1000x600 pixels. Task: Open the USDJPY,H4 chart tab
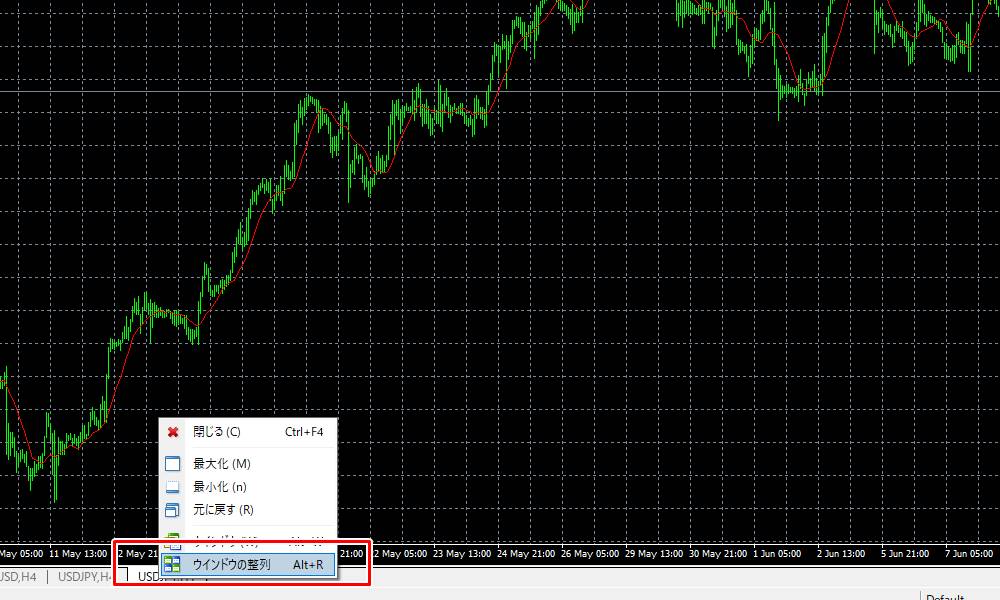(x=84, y=576)
